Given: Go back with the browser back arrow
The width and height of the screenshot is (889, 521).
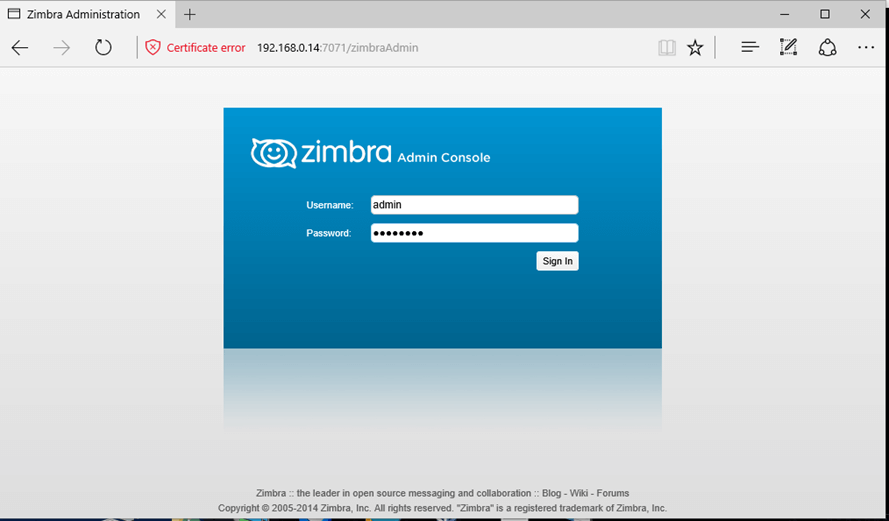Looking at the screenshot, I should pos(20,48).
